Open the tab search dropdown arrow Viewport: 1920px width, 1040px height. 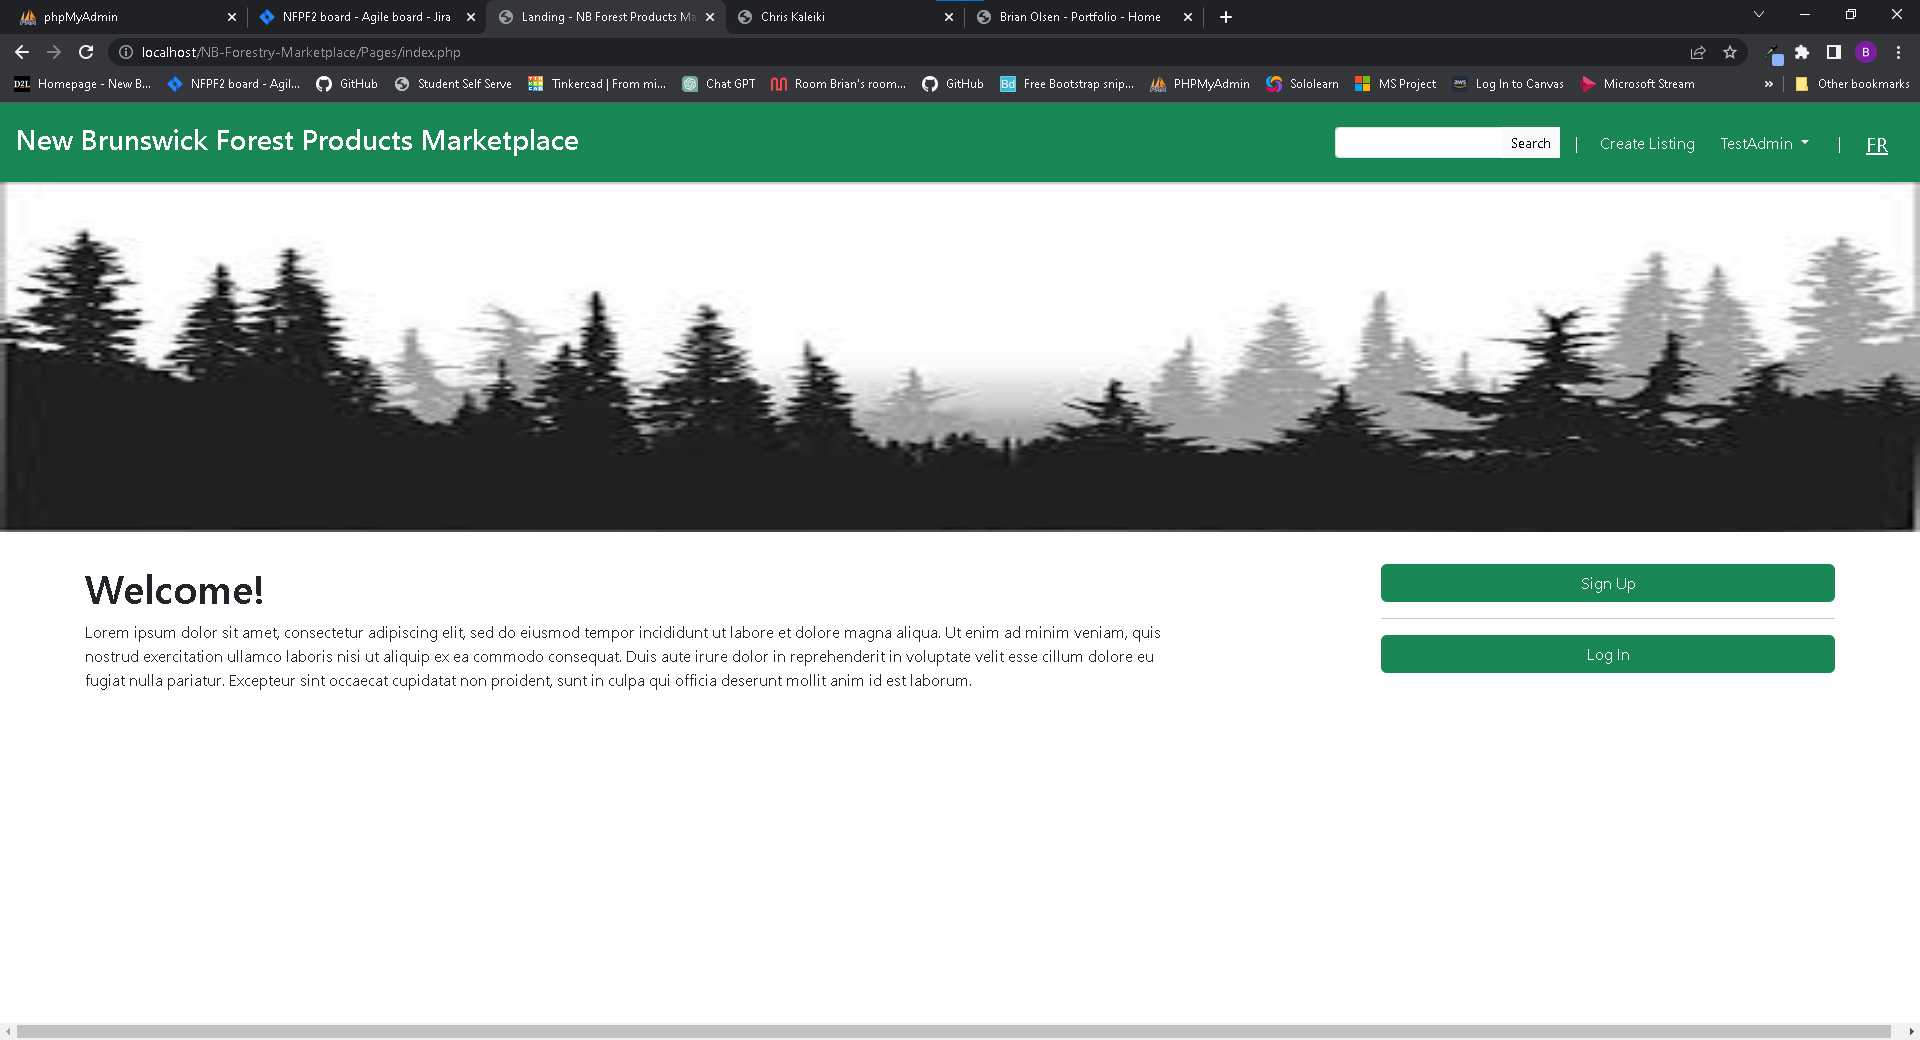point(1759,15)
